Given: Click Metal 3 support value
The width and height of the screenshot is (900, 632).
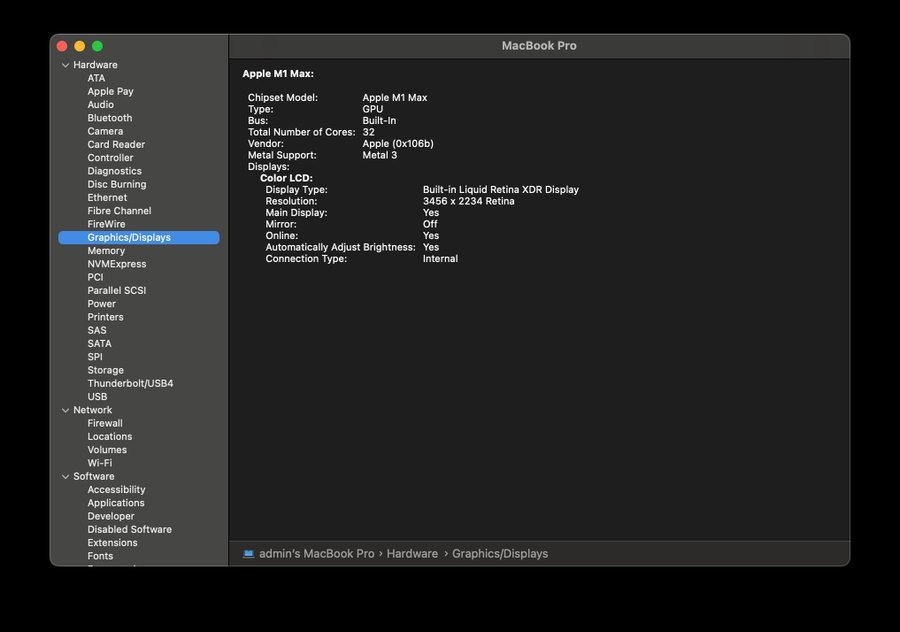Looking at the screenshot, I should coord(379,155).
